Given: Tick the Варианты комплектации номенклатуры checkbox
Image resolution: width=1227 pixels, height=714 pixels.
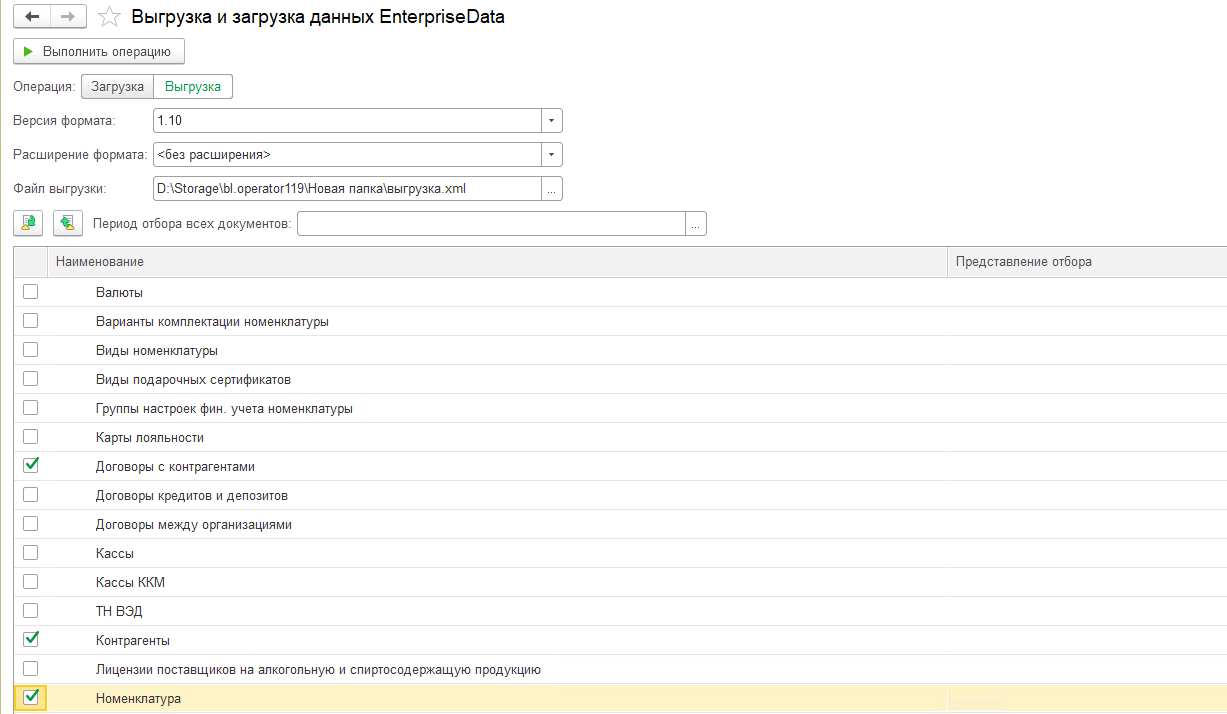Looking at the screenshot, I should click(x=30, y=321).
